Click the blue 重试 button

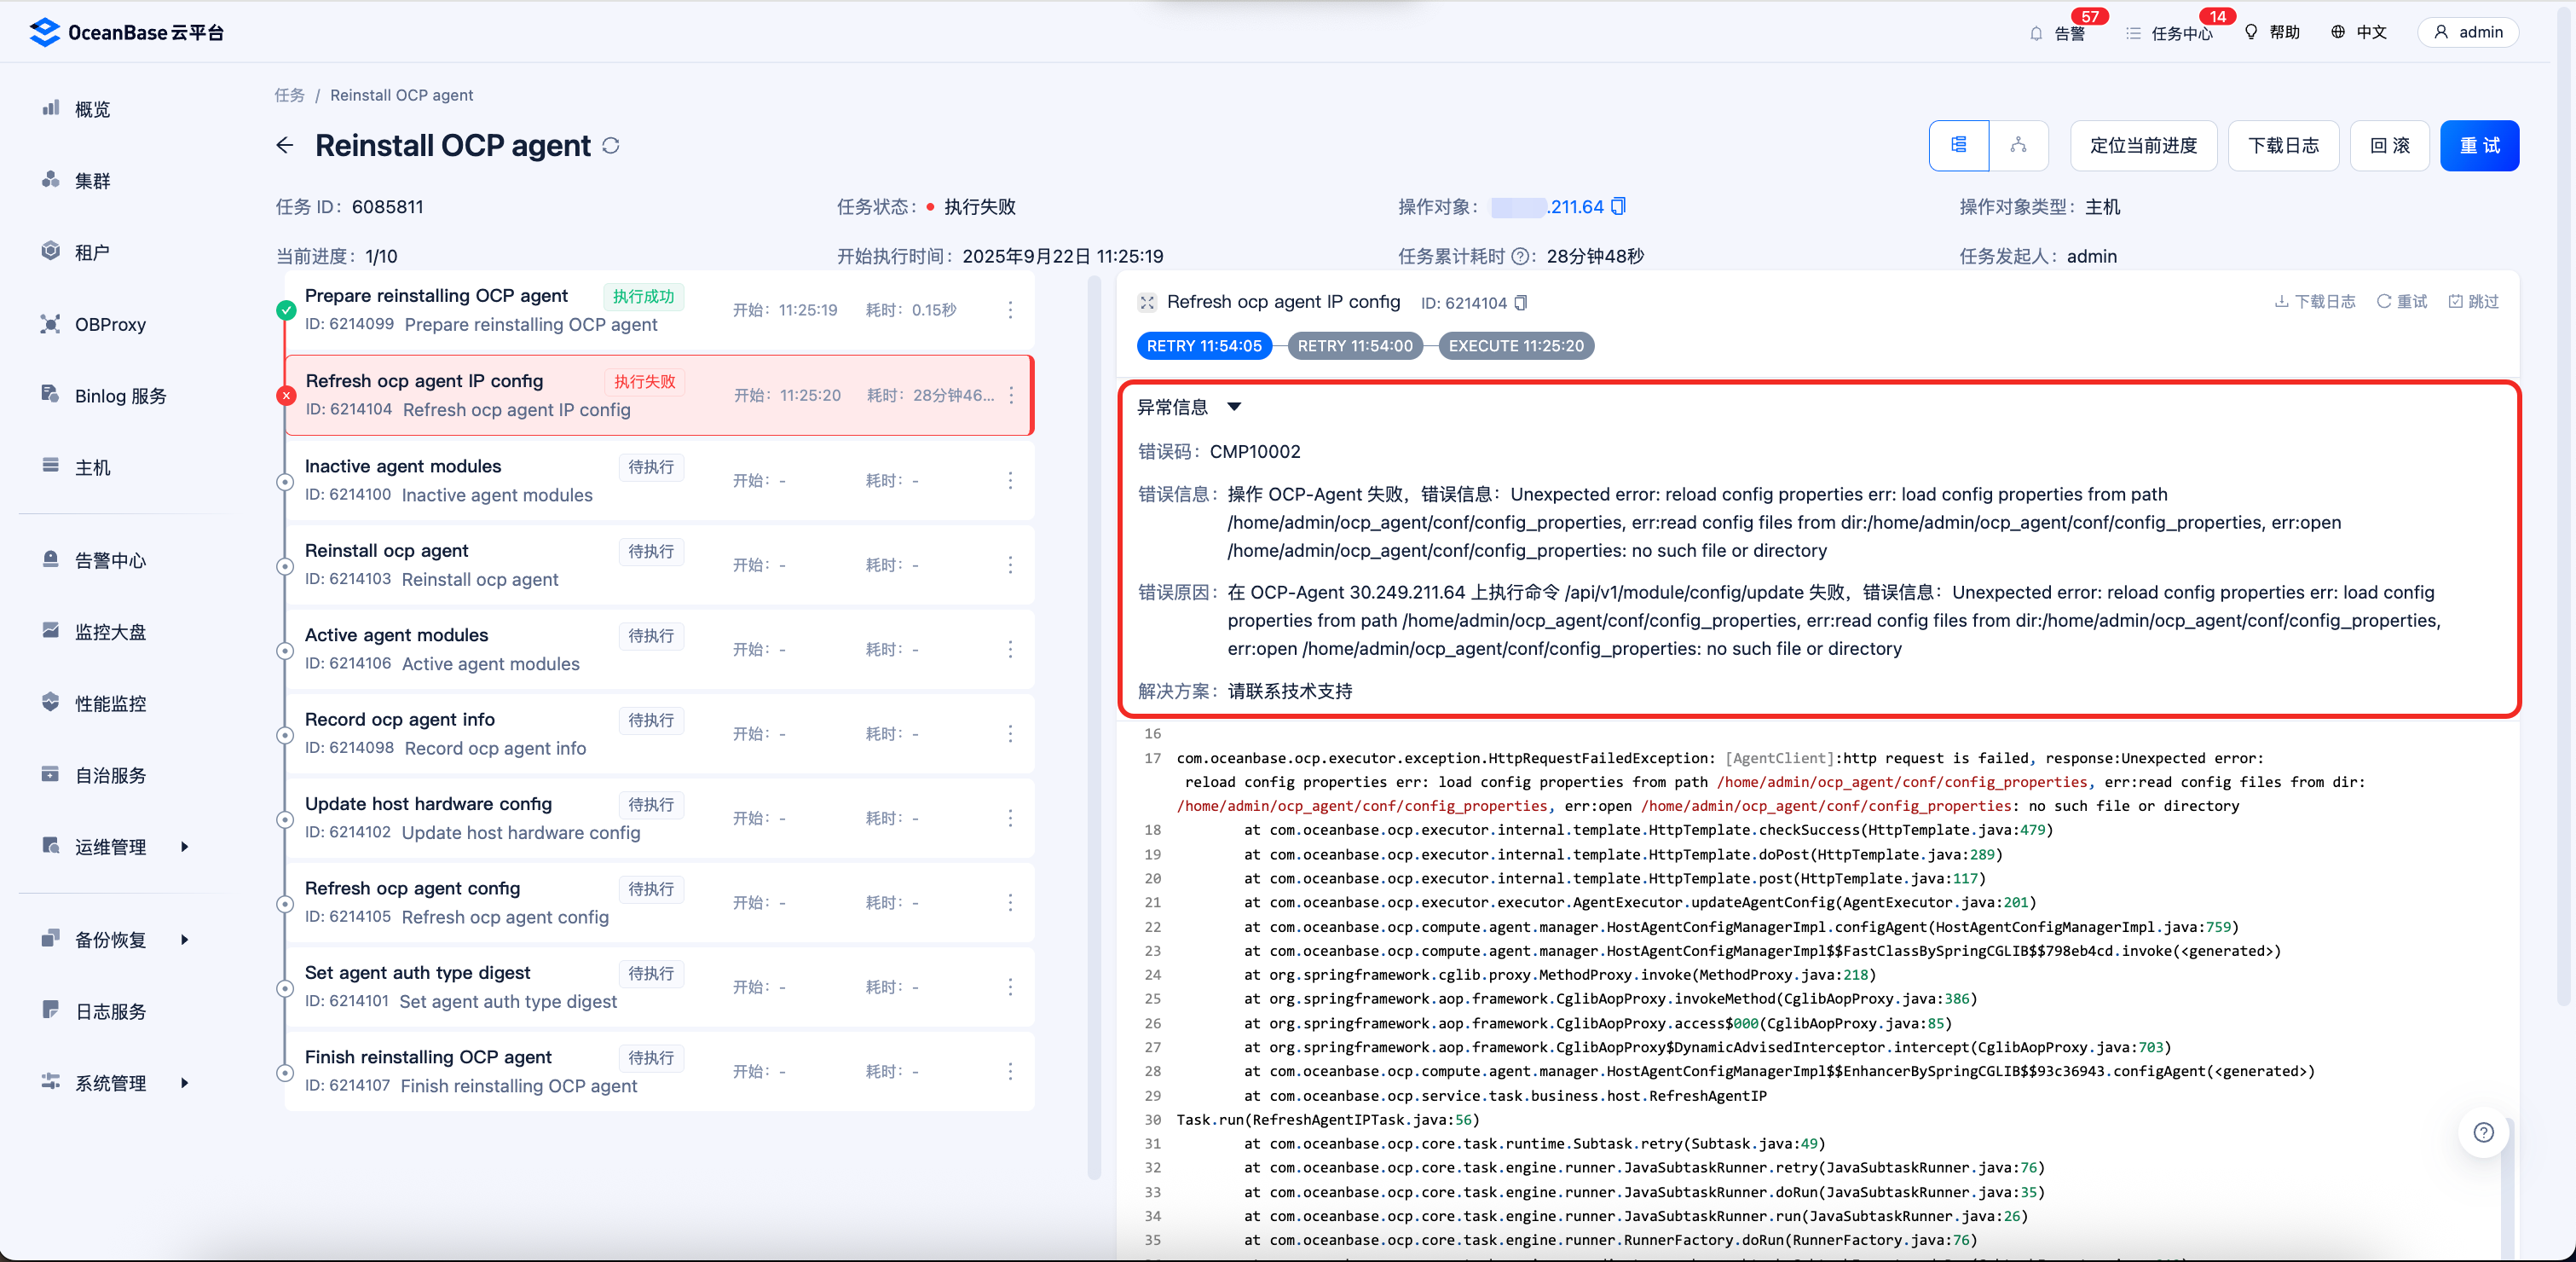click(x=2479, y=146)
